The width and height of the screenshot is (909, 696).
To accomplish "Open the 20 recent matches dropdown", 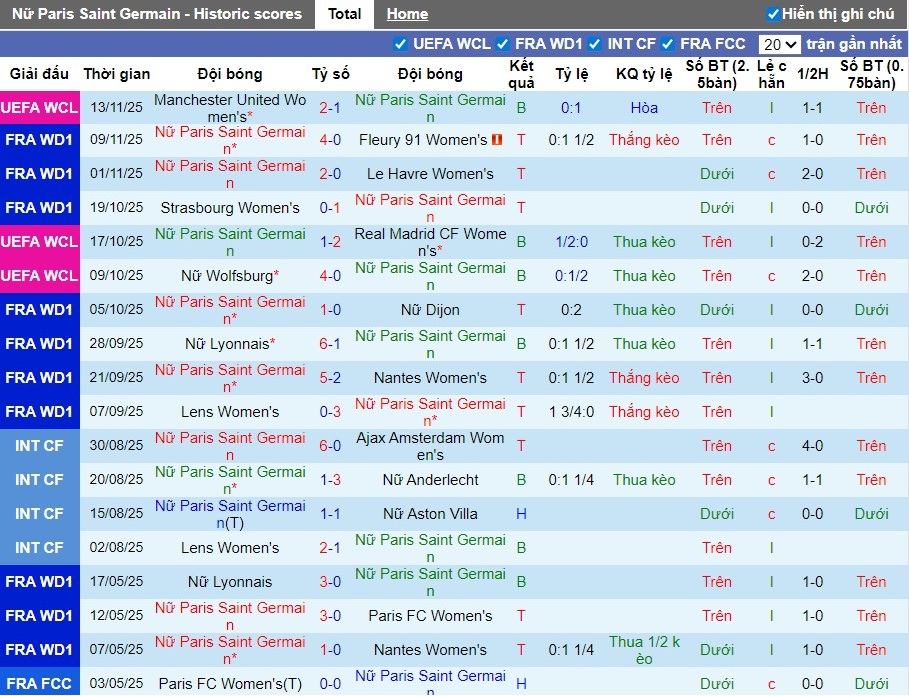I will (x=779, y=44).
